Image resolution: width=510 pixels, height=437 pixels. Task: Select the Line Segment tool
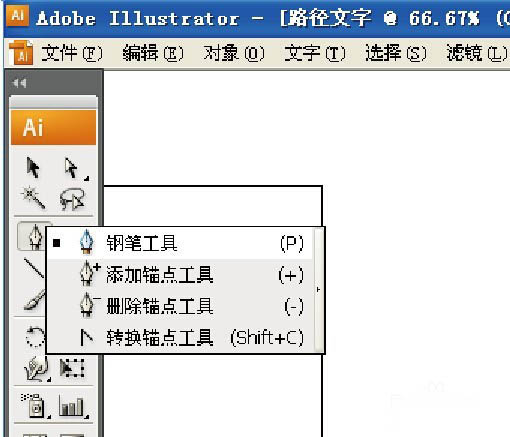pyautogui.click(x=33, y=267)
